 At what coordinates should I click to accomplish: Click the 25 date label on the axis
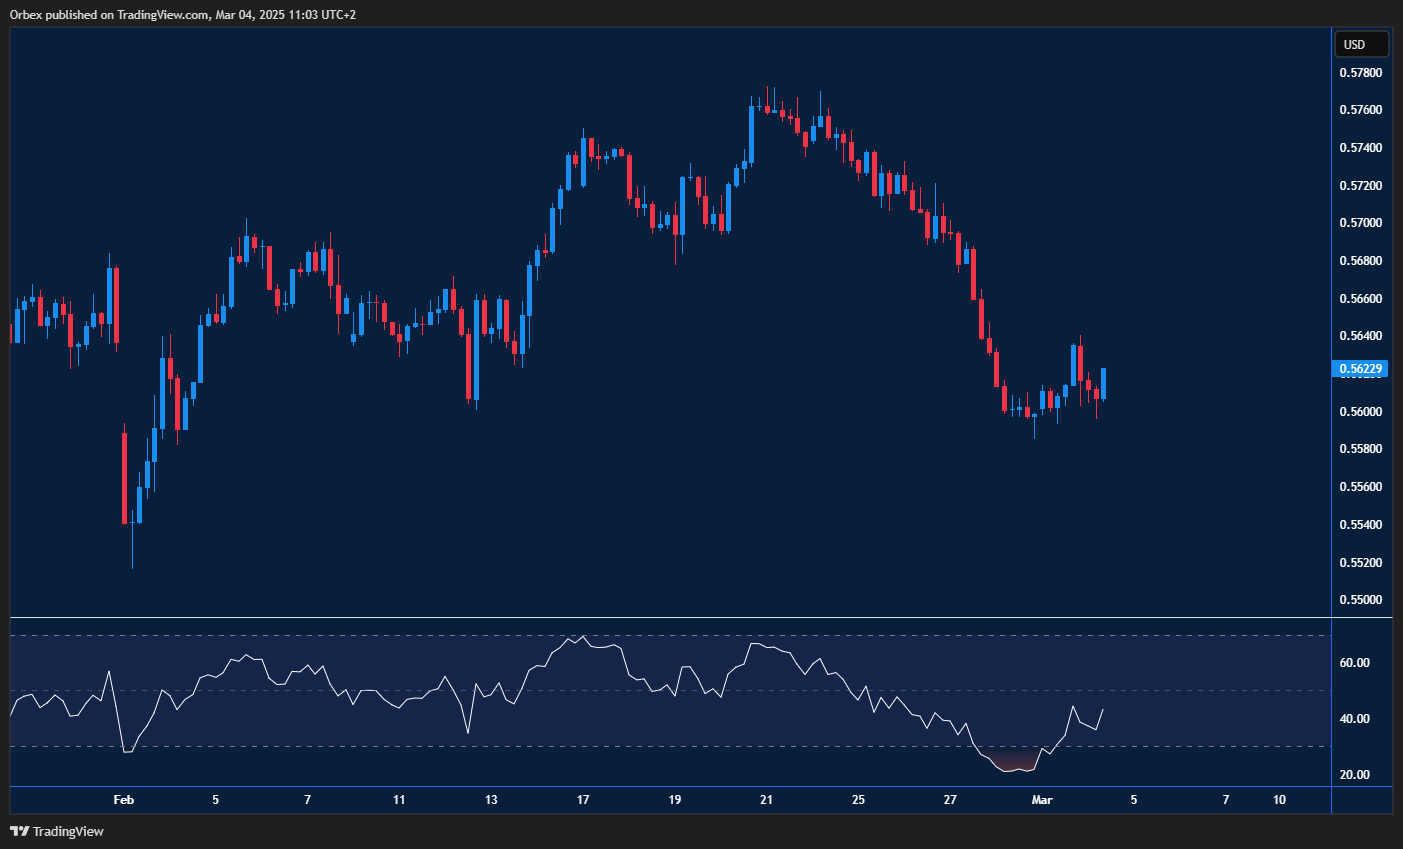[x=858, y=800]
